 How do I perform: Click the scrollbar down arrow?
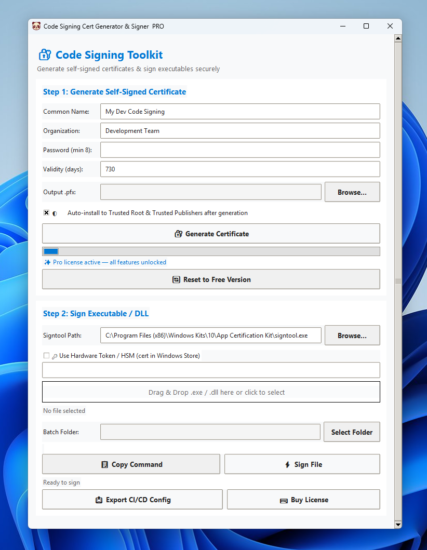click(398, 525)
